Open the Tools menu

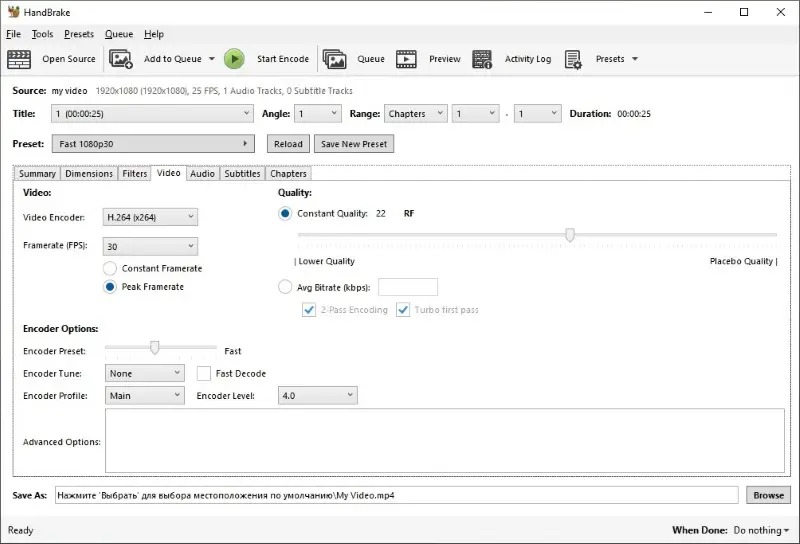[x=42, y=34]
